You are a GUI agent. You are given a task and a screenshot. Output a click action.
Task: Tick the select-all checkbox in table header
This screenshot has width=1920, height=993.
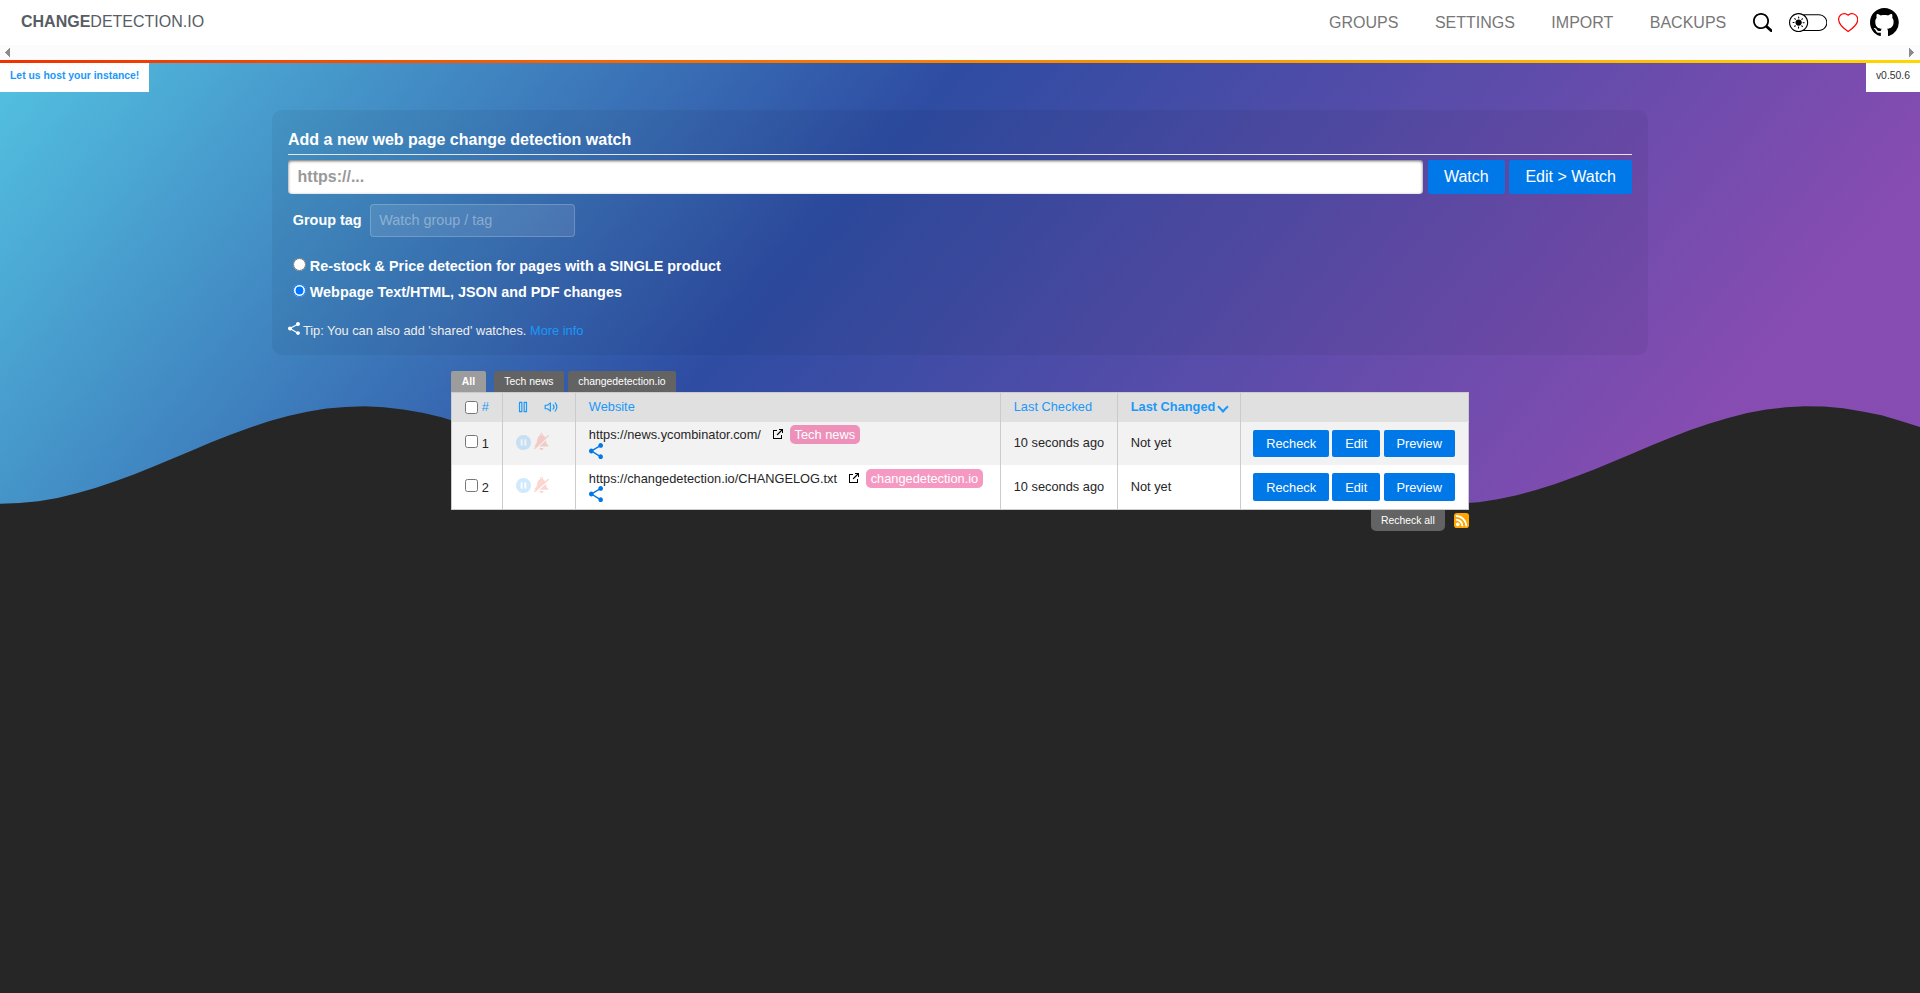[471, 407]
